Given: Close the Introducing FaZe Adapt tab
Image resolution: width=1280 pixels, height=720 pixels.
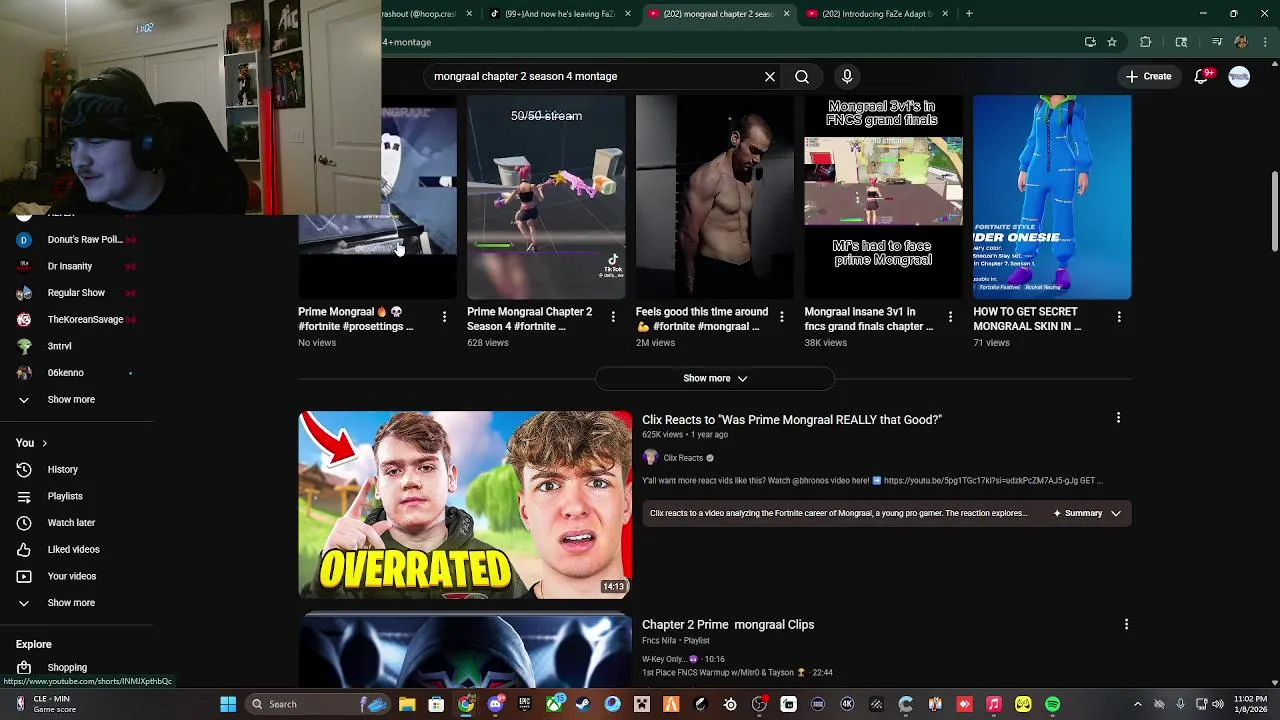Looking at the screenshot, I should [945, 14].
